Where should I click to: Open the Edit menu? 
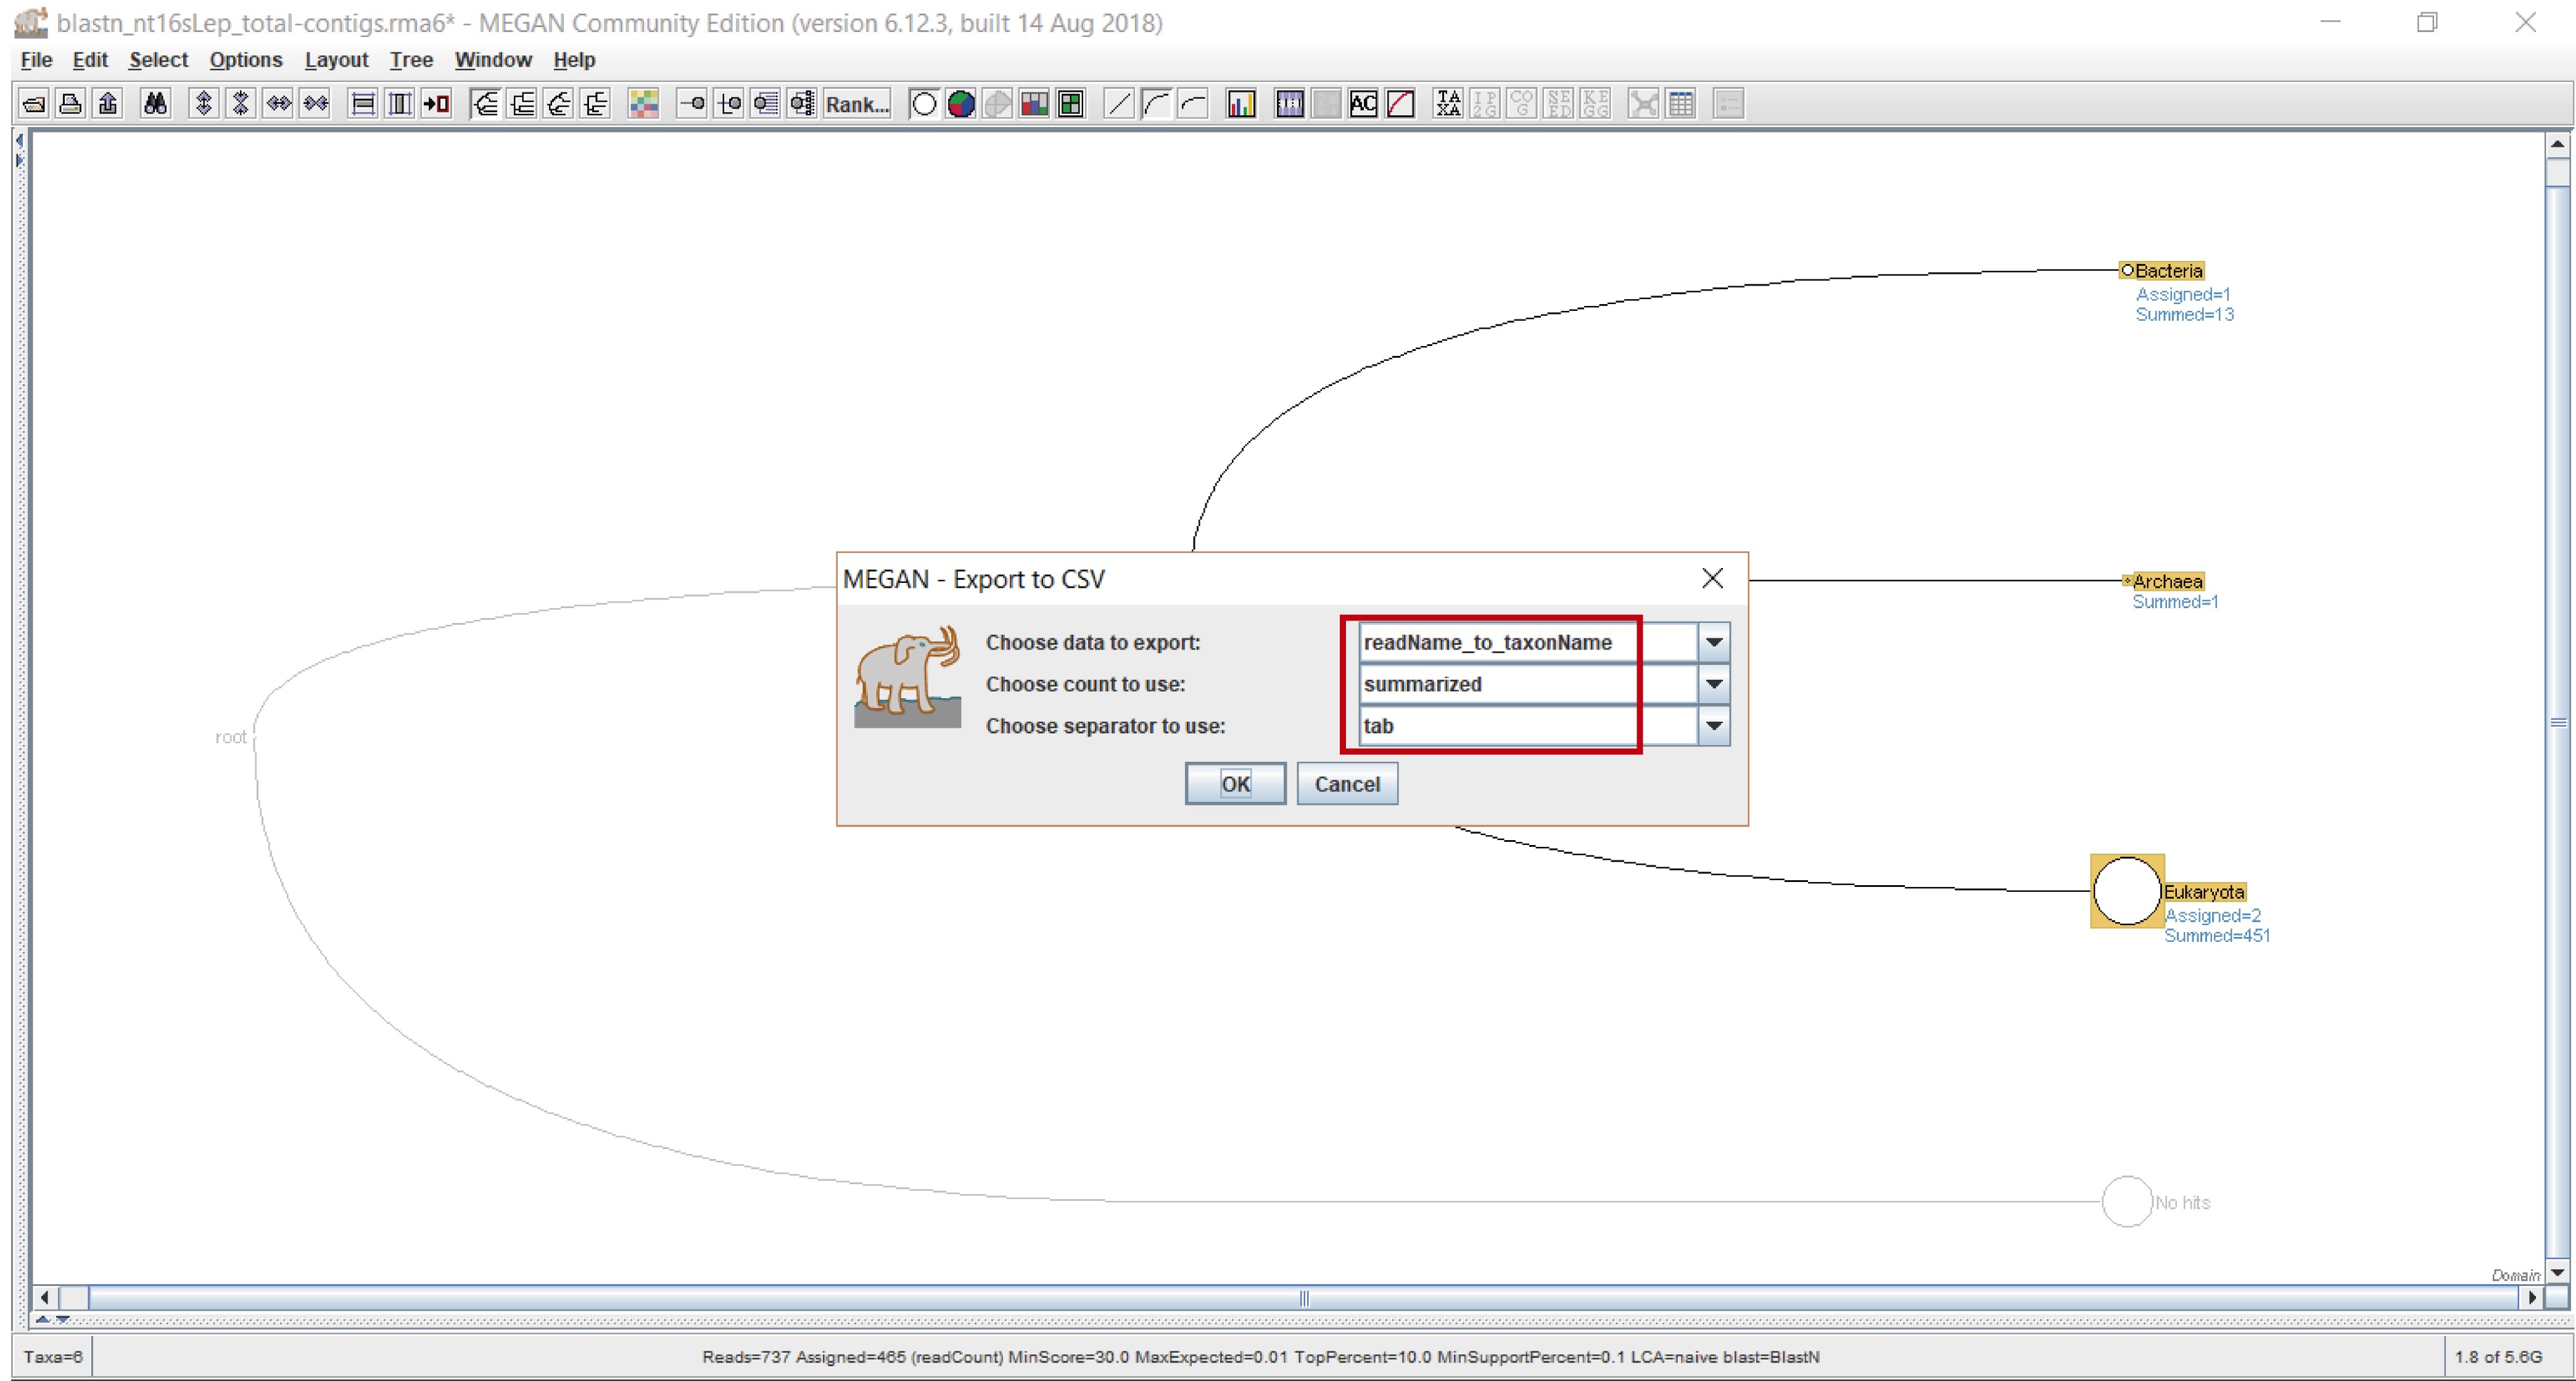coord(90,60)
